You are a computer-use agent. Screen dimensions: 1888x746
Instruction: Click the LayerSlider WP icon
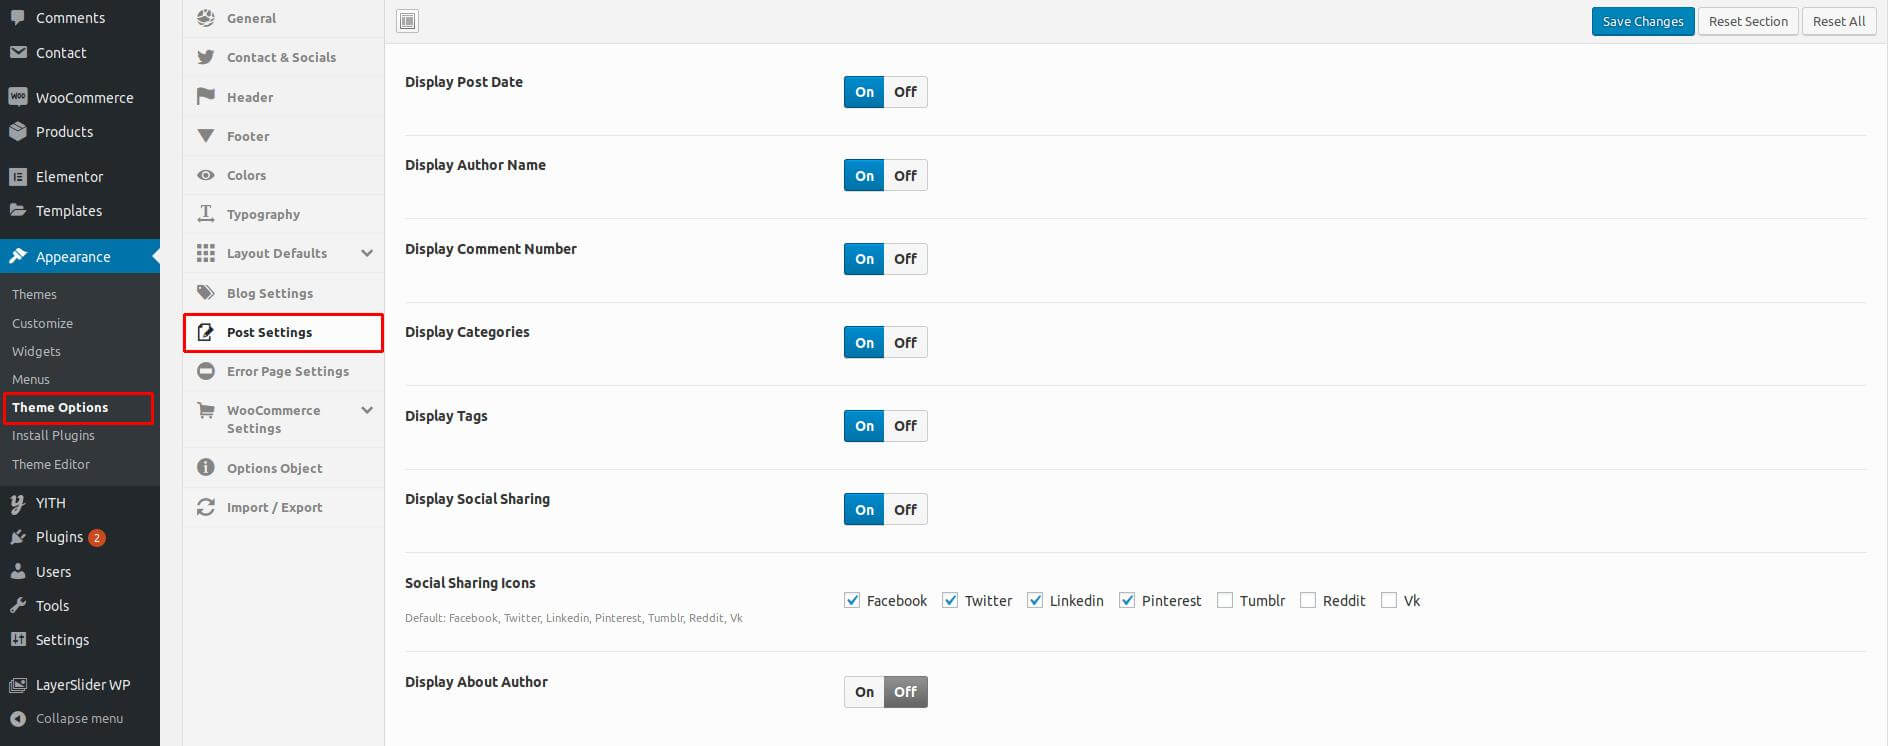(17, 685)
